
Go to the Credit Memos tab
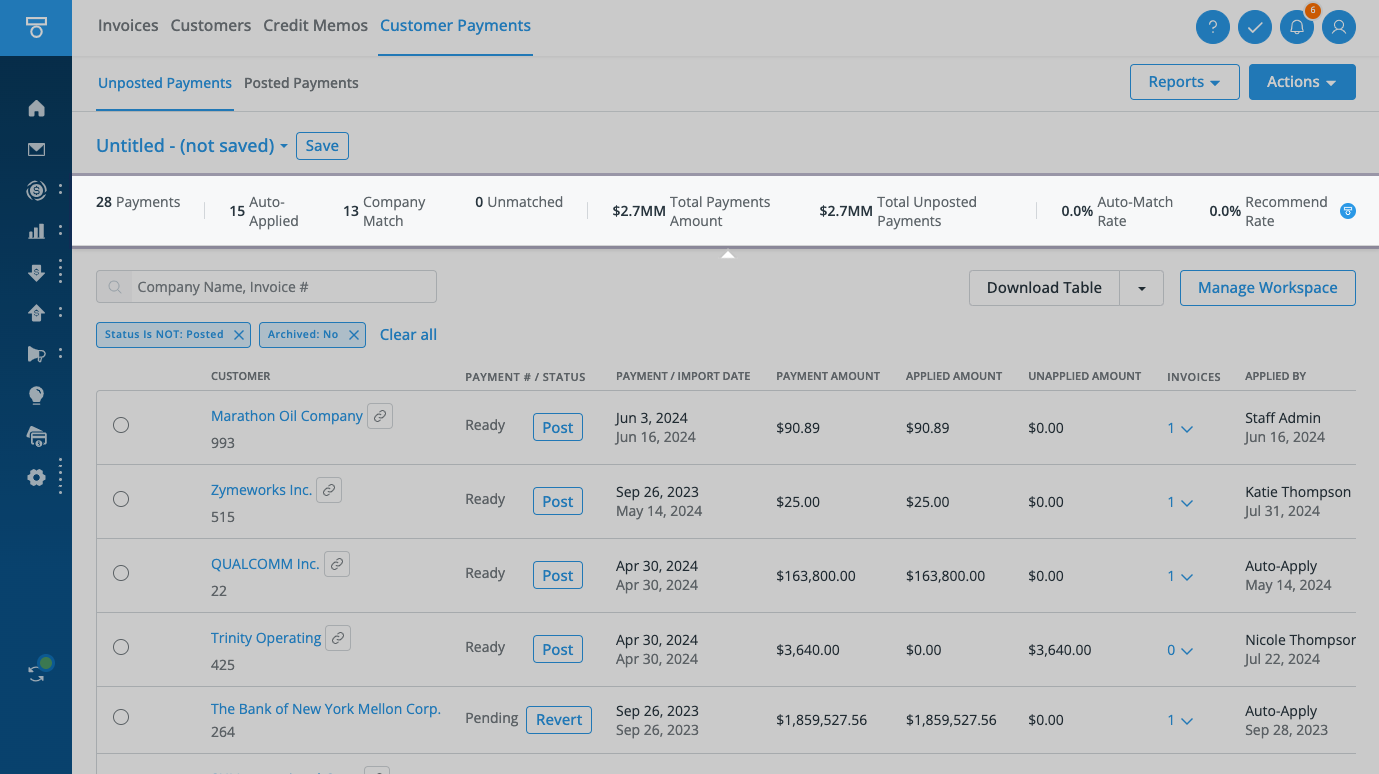pyautogui.click(x=315, y=25)
